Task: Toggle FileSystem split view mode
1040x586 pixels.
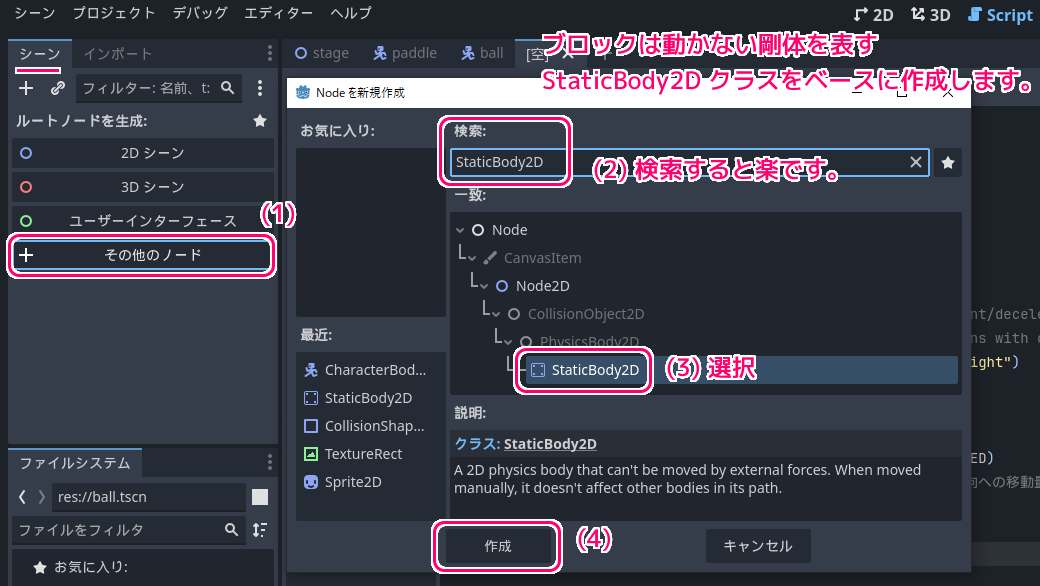Action: tap(260, 497)
